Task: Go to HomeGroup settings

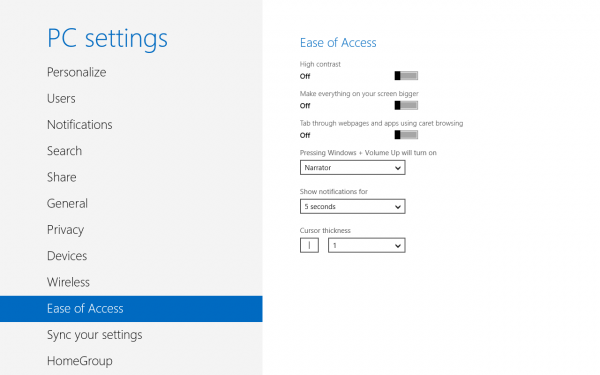Action: 80,361
